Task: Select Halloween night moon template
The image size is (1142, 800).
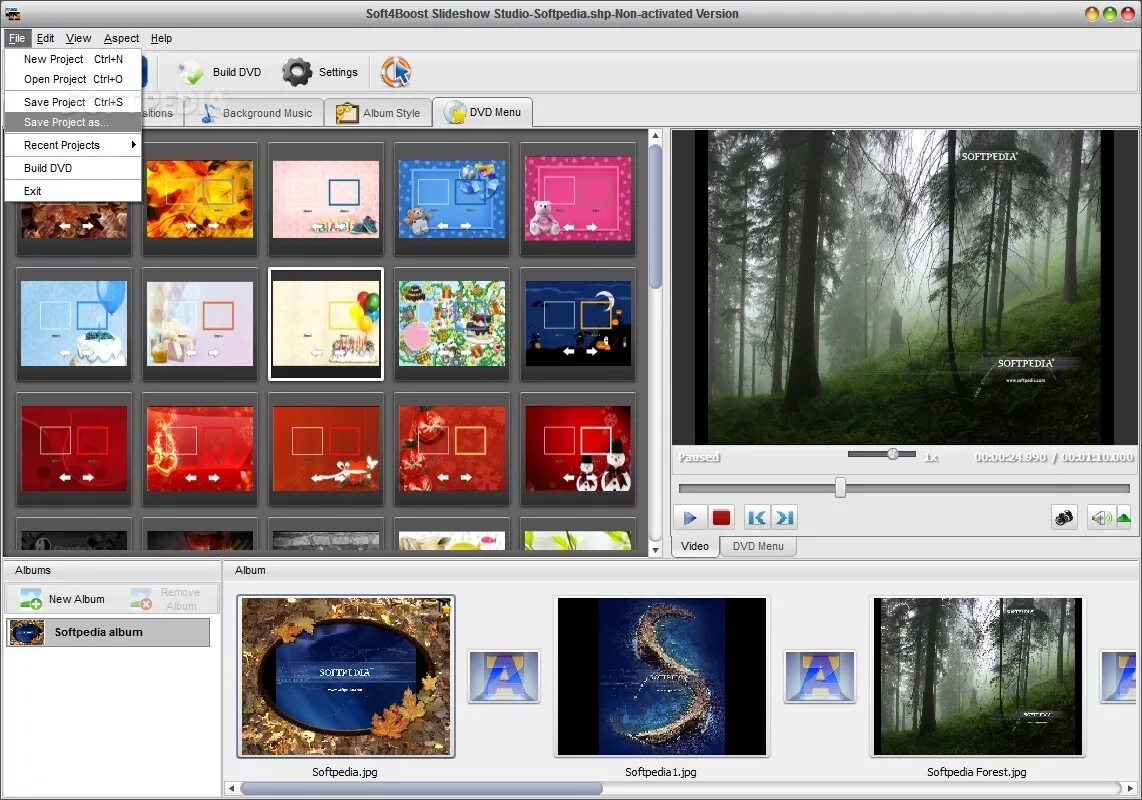Action: click(578, 324)
